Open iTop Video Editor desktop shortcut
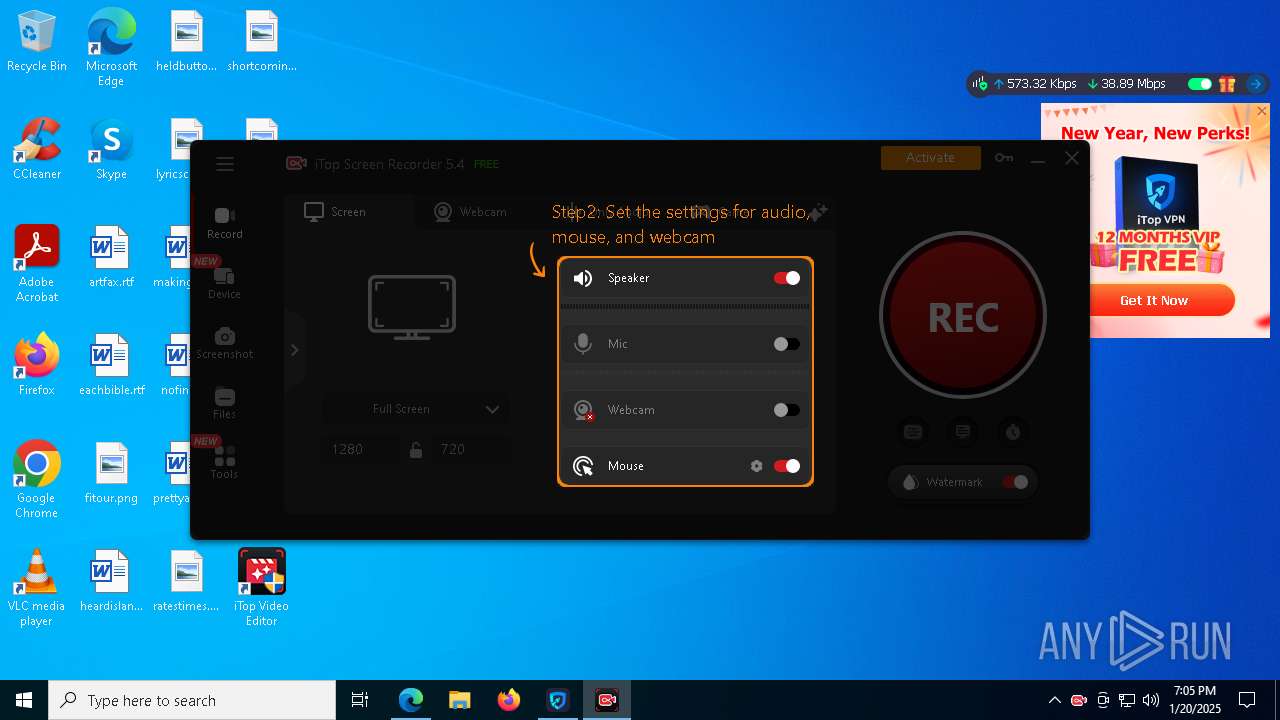Image resolution: width=1280 pixels, height=720 pixels. pos(261,587)
